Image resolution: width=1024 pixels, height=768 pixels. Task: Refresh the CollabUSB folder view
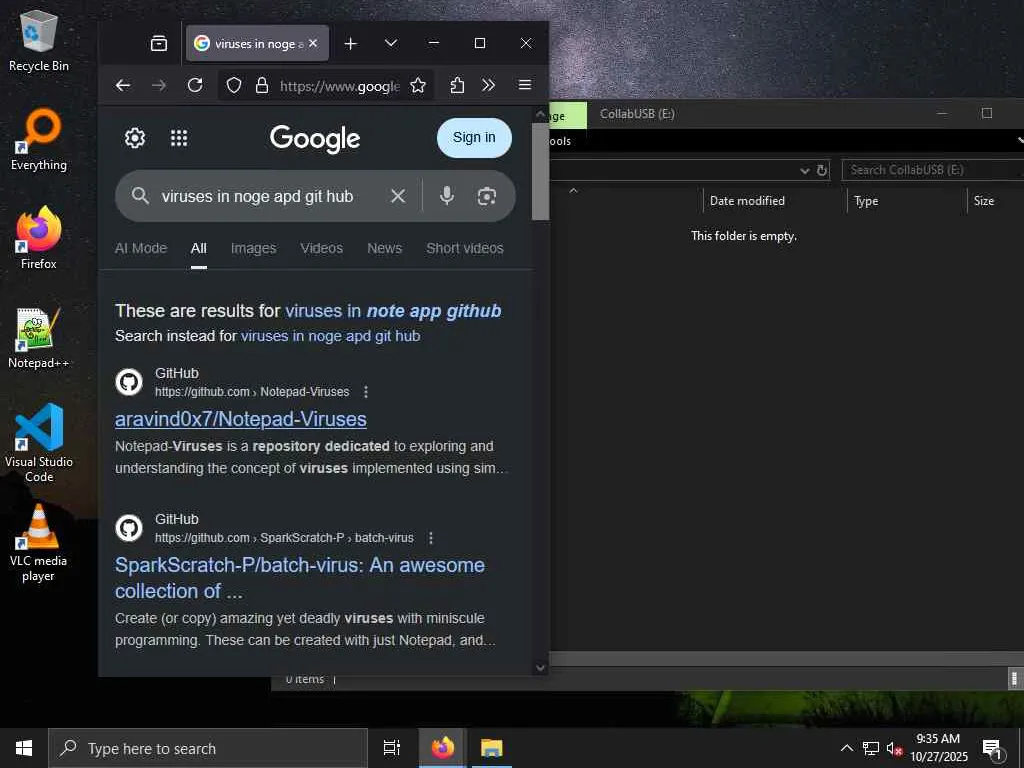(822, 170)
